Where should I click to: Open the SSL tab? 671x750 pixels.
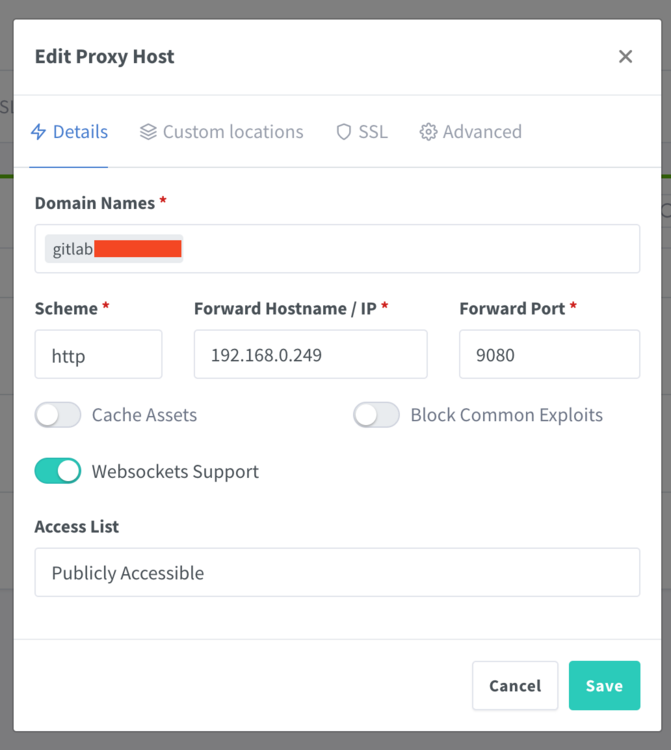[362, 132]
